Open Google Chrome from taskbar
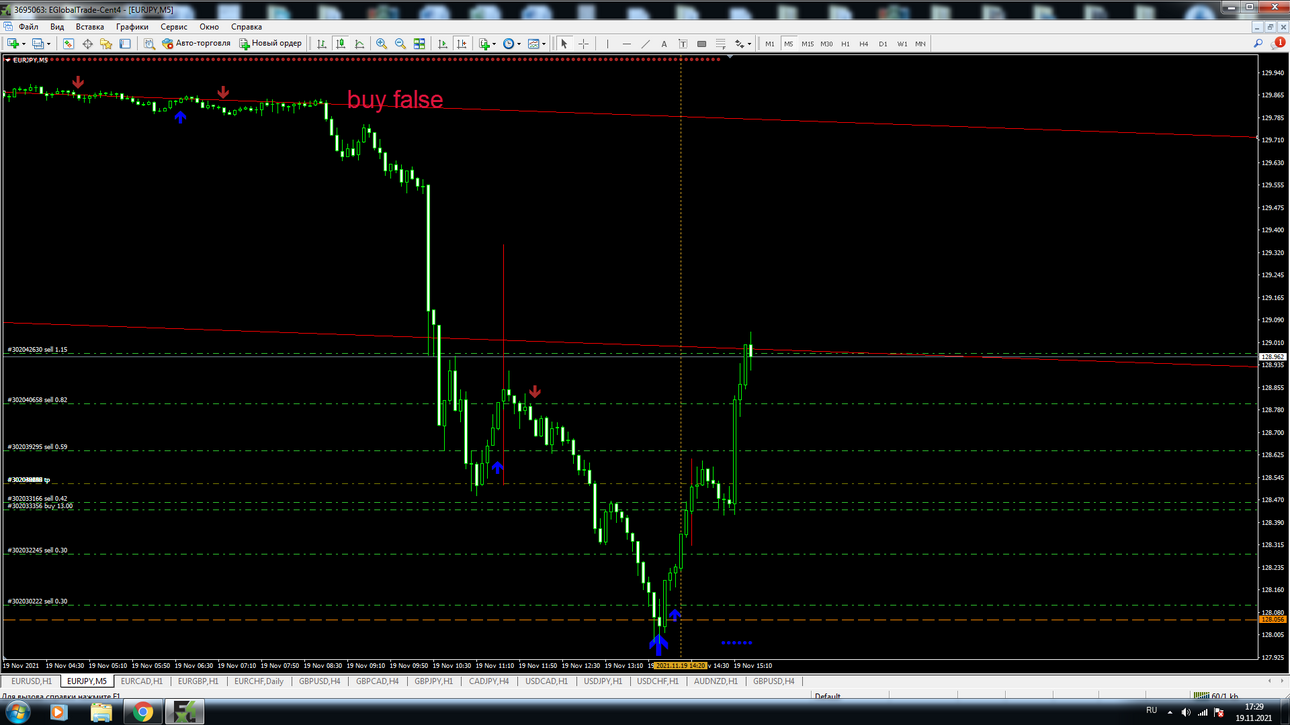Screen dimensions: 1290x725 point(143,712)
